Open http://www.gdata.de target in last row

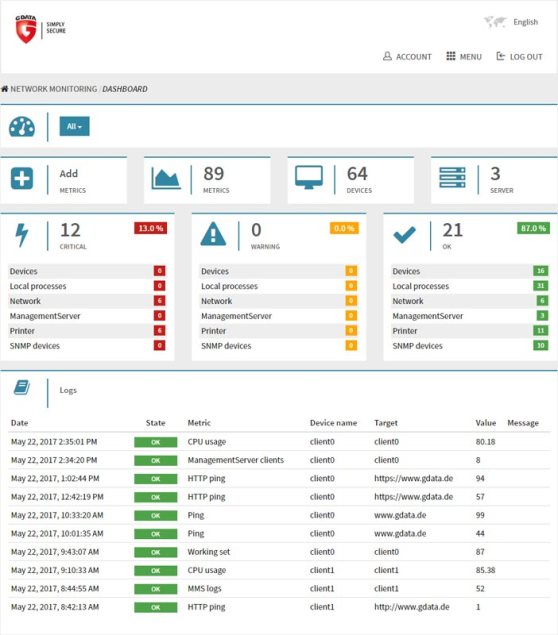(x=412, y=607)
